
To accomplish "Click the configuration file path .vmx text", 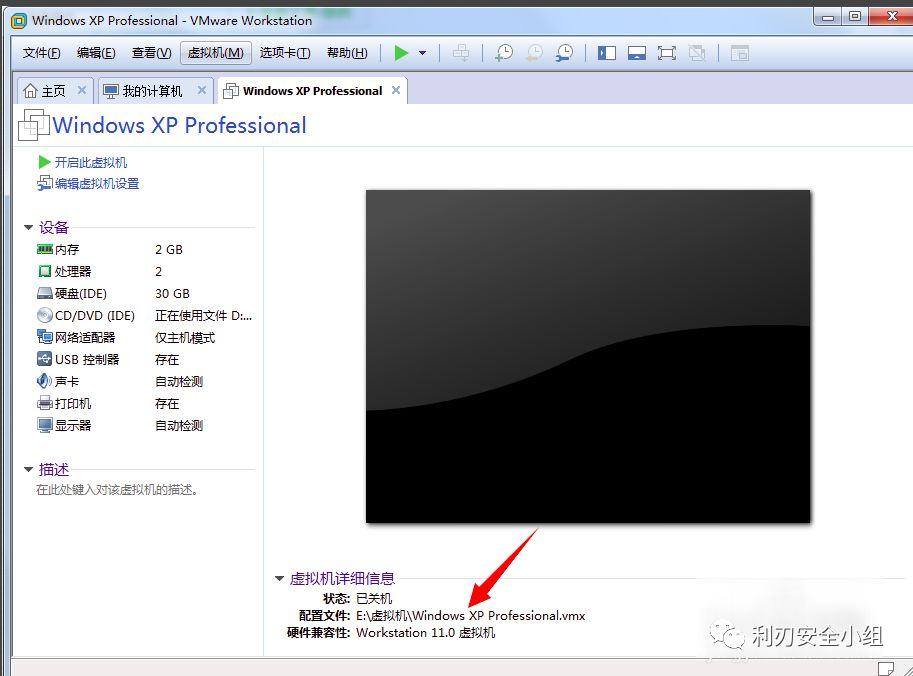I will [470, 615].
